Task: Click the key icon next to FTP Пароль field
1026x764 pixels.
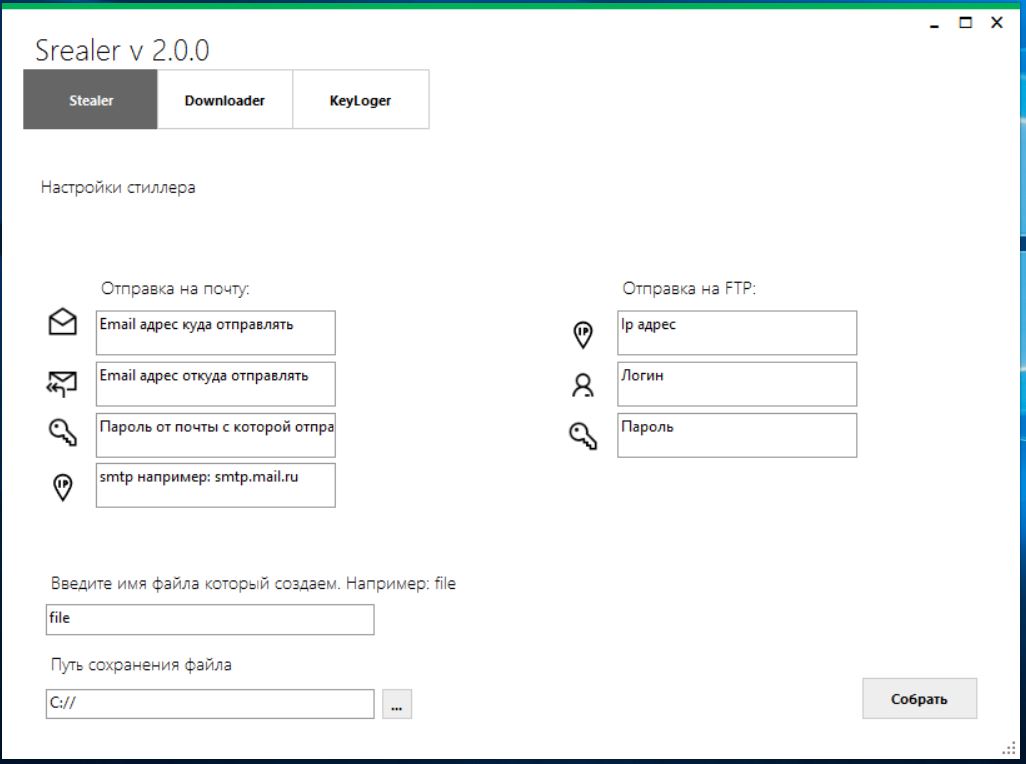Action: (x=582, y=435)
